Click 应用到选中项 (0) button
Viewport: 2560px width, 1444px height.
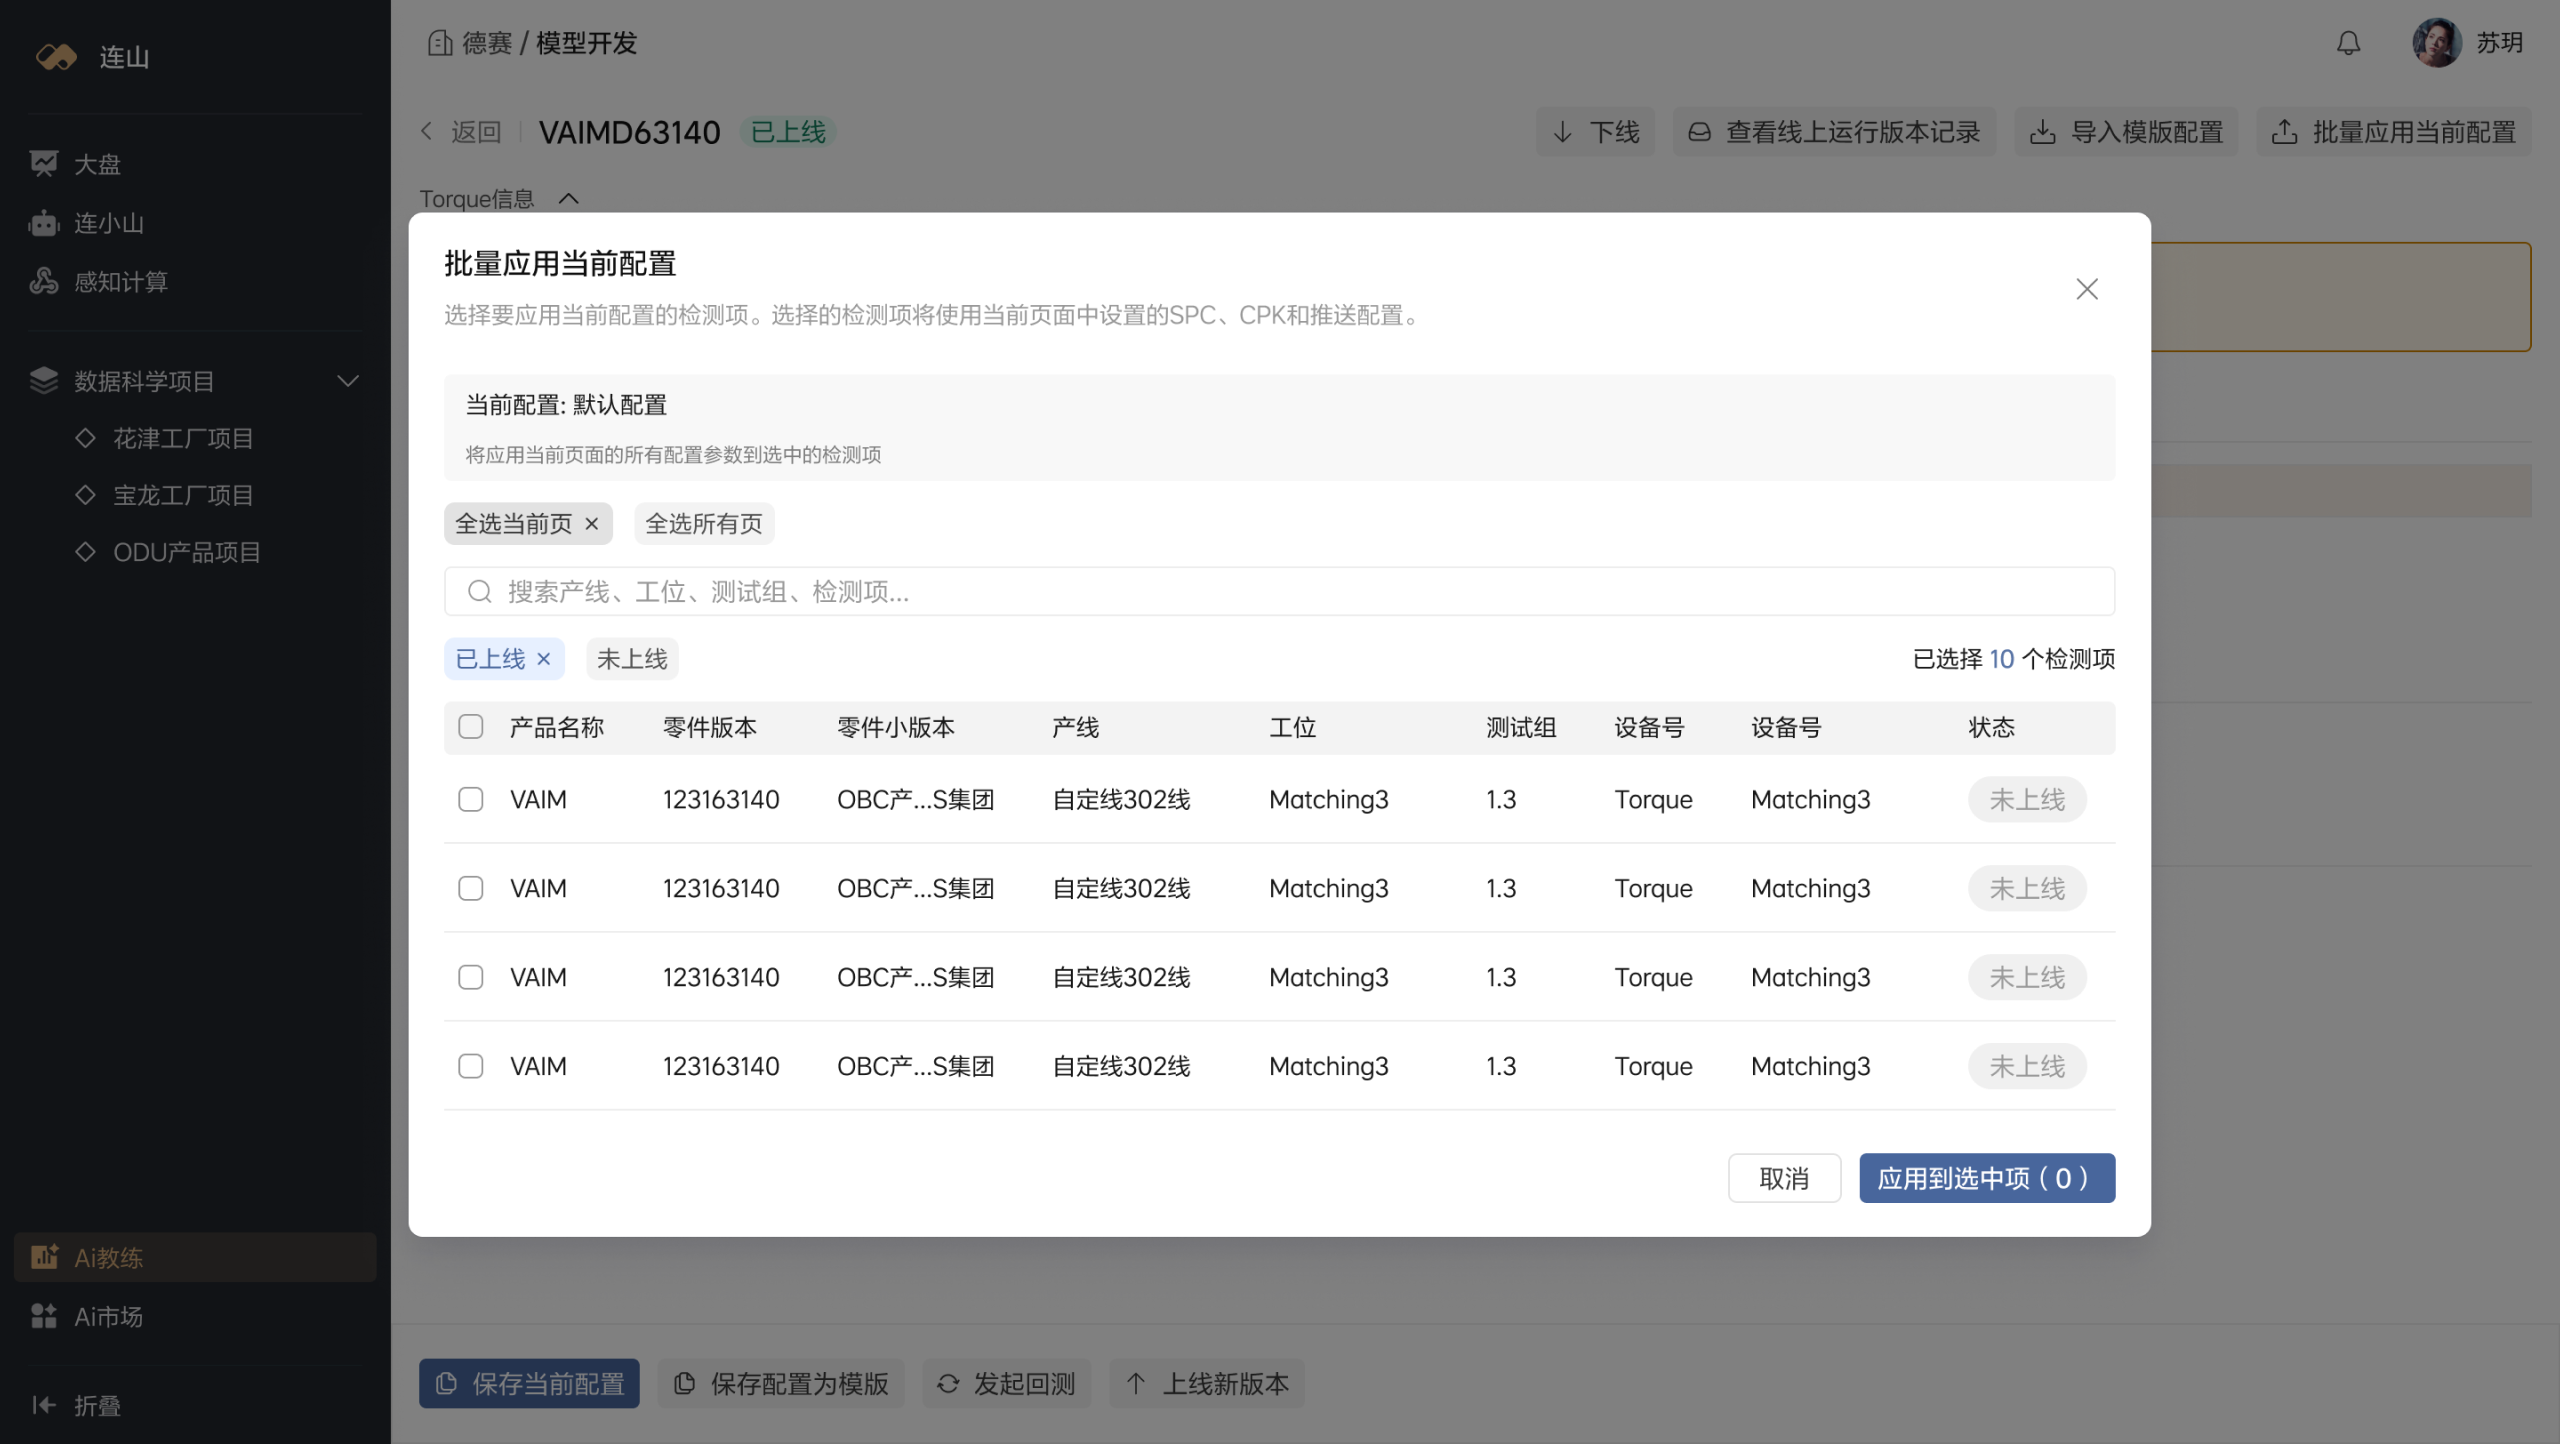pyautogui.click(x=1986, y=1178)
